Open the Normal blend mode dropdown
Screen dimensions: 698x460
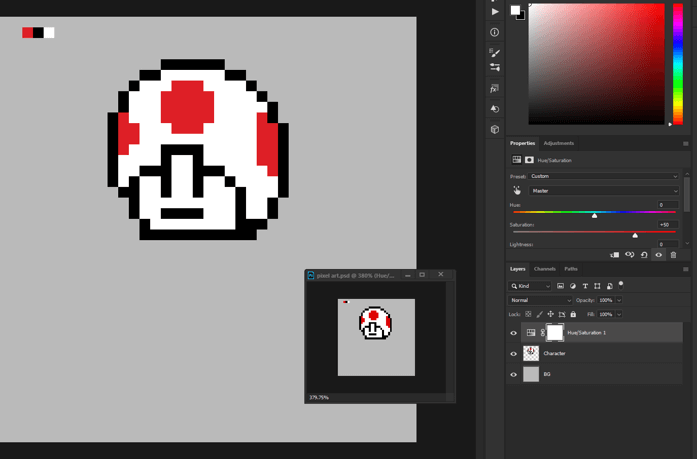pyautogui.click(x=540, y=300)
